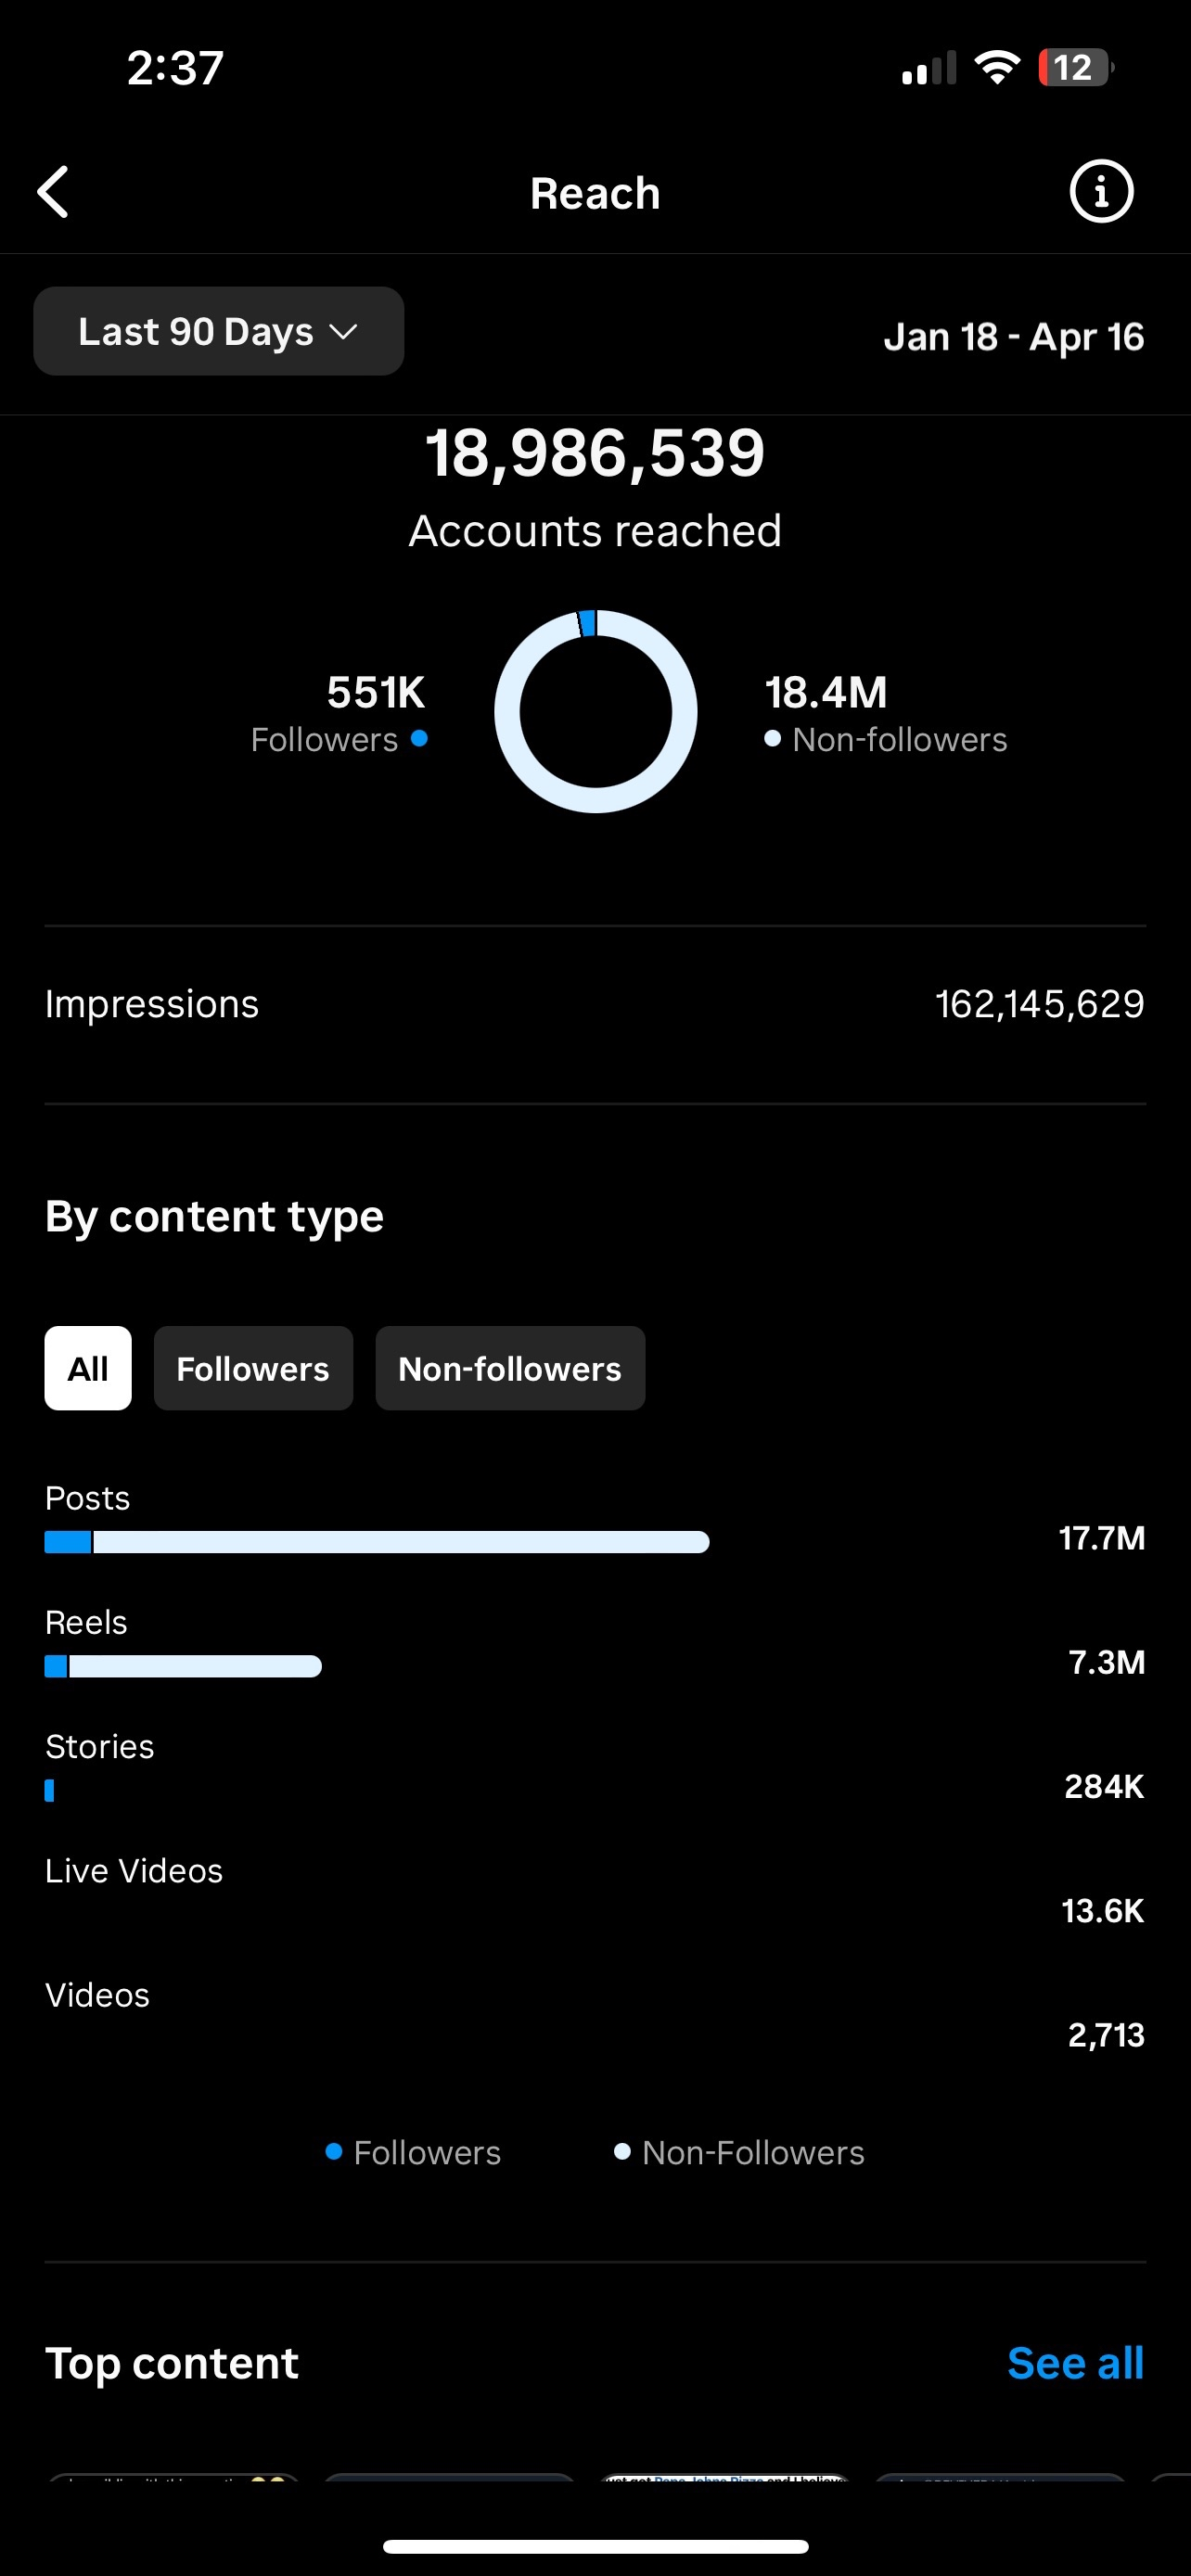
Task: Tap the 18,986,539 accounts reached figure
Action: [x=595, y=453]
